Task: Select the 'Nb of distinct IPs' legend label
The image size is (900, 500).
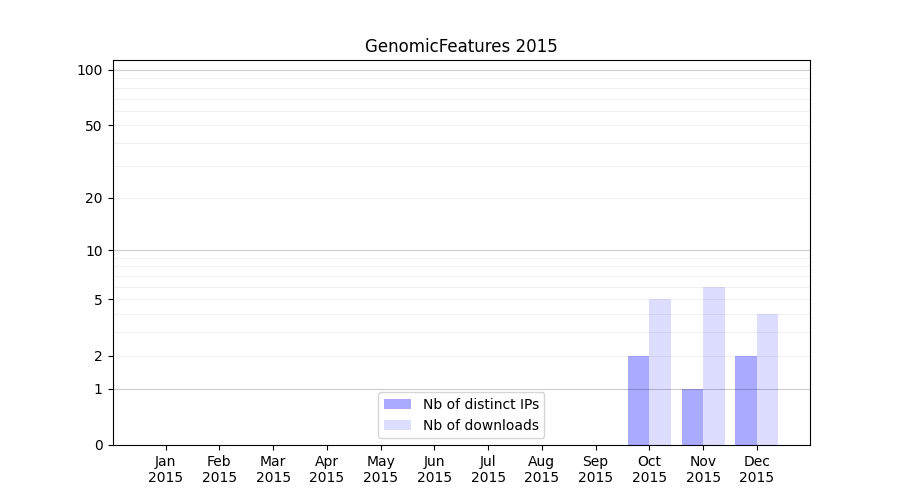Action: coord(481,404)
